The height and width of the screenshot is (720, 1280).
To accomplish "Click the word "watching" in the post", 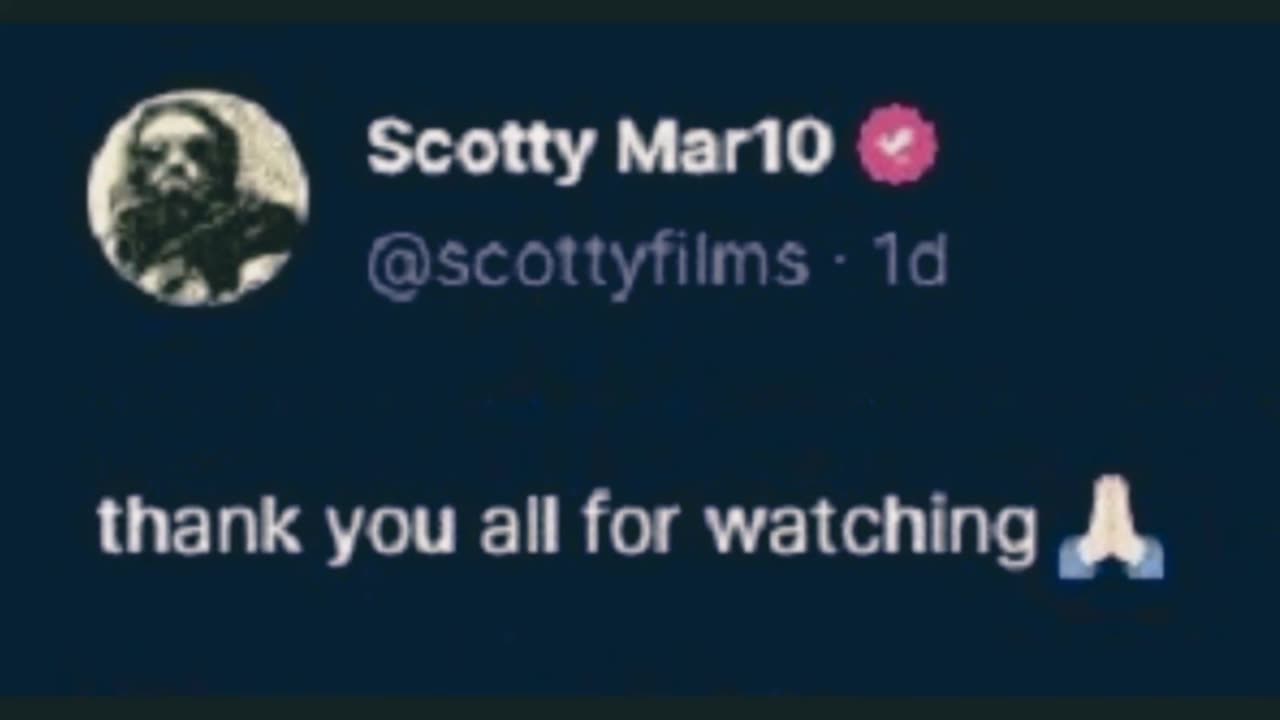I will pyautogui.click(x=871, y=530).
